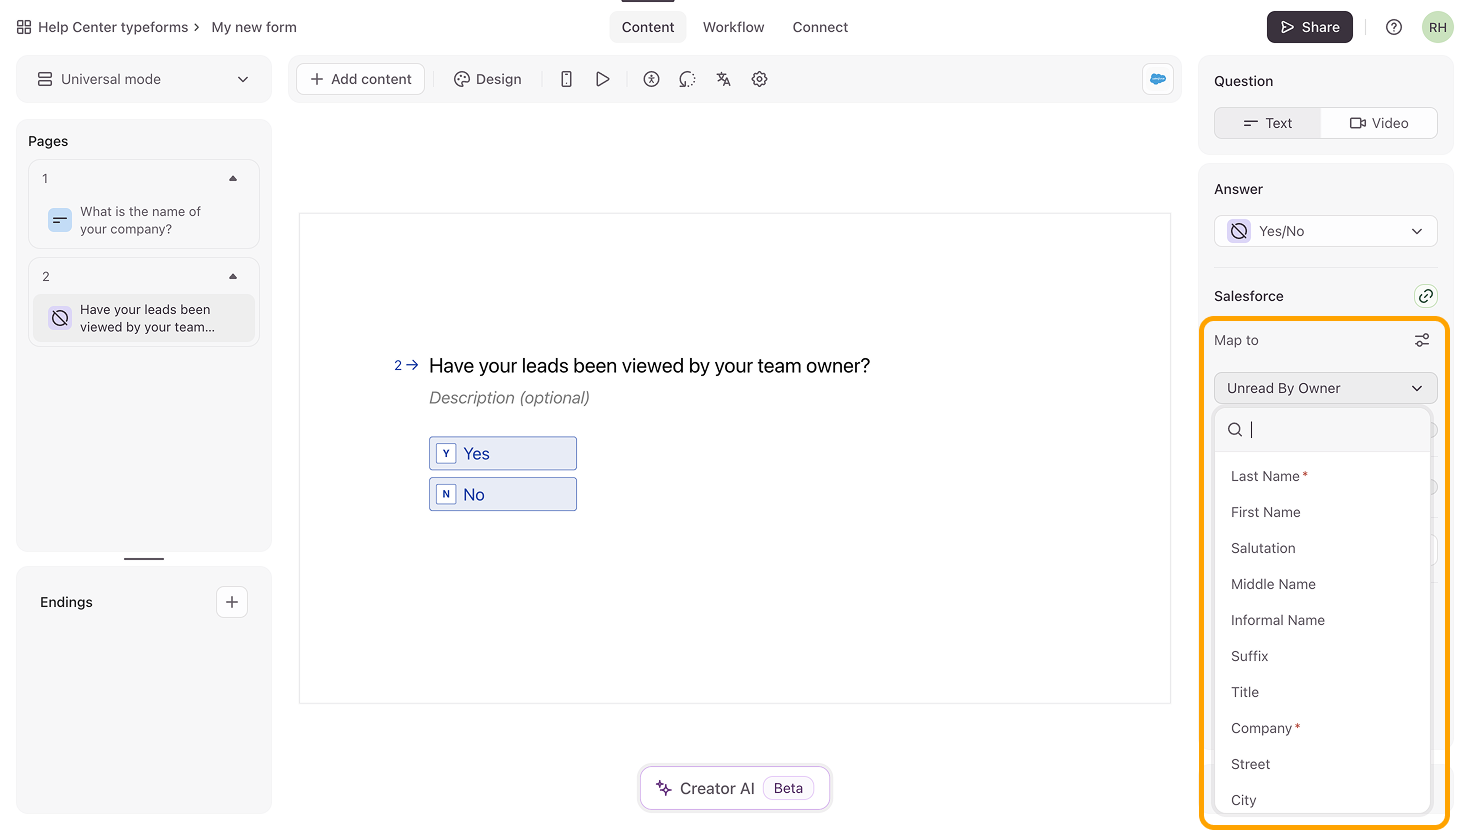
Task: Click the play preview icon
Action: 602,79
